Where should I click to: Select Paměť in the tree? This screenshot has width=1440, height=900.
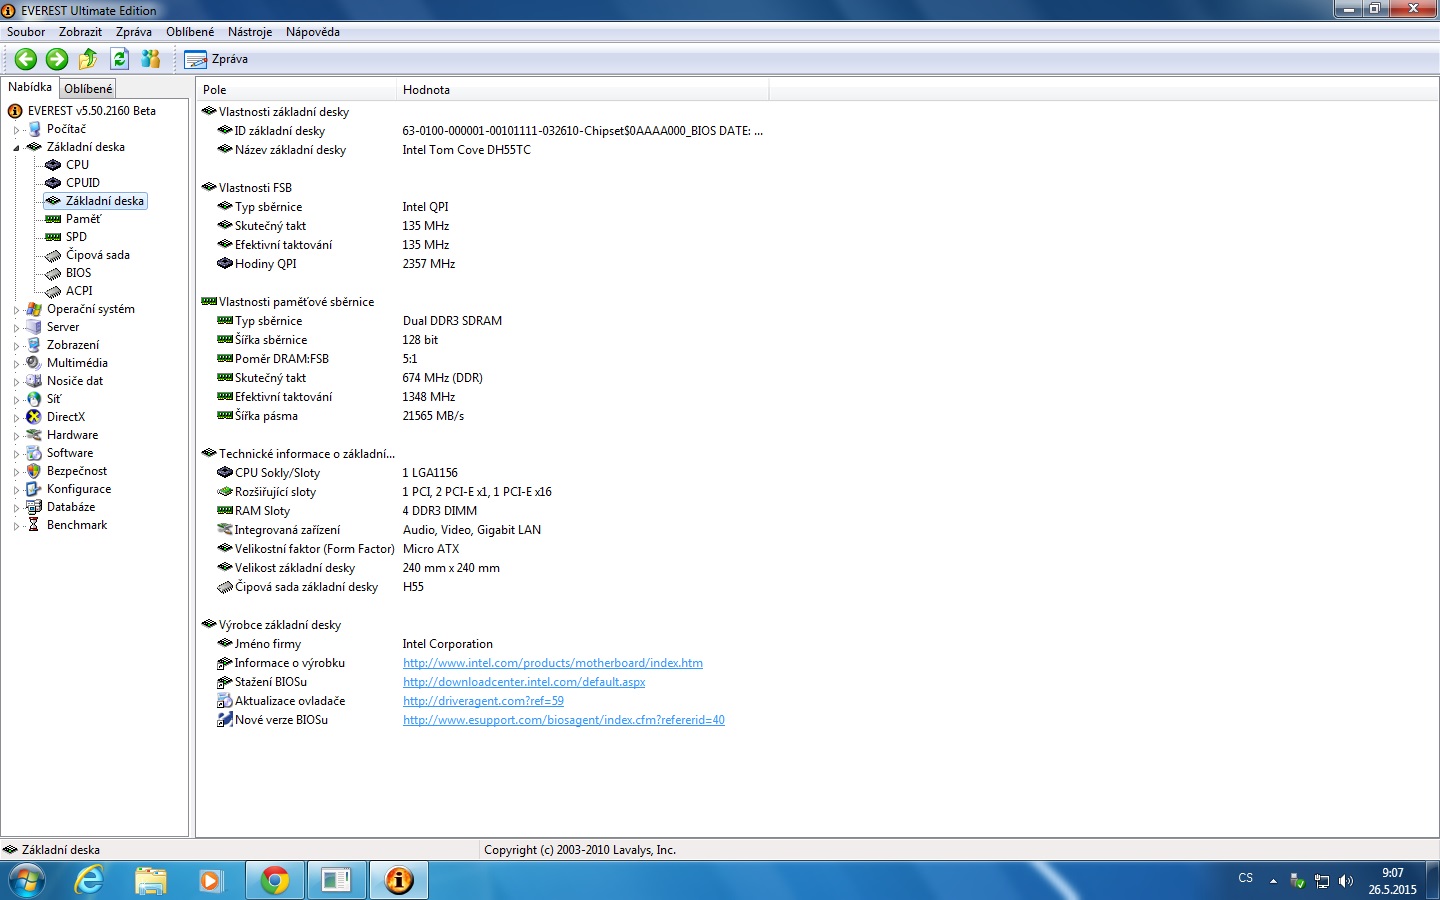coord(83,219)
